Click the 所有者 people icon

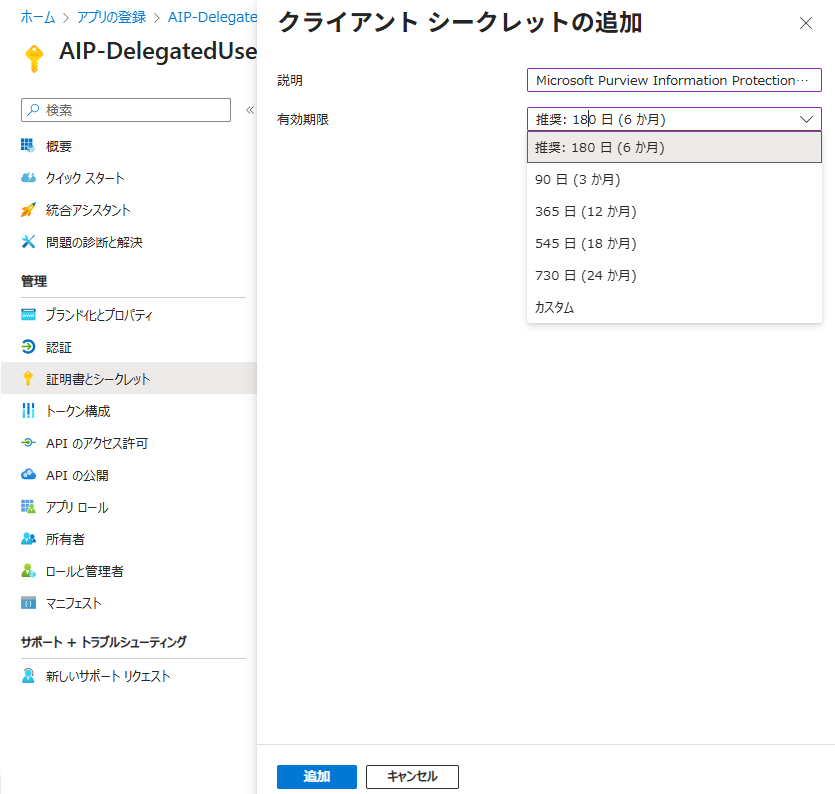(28, 538)
